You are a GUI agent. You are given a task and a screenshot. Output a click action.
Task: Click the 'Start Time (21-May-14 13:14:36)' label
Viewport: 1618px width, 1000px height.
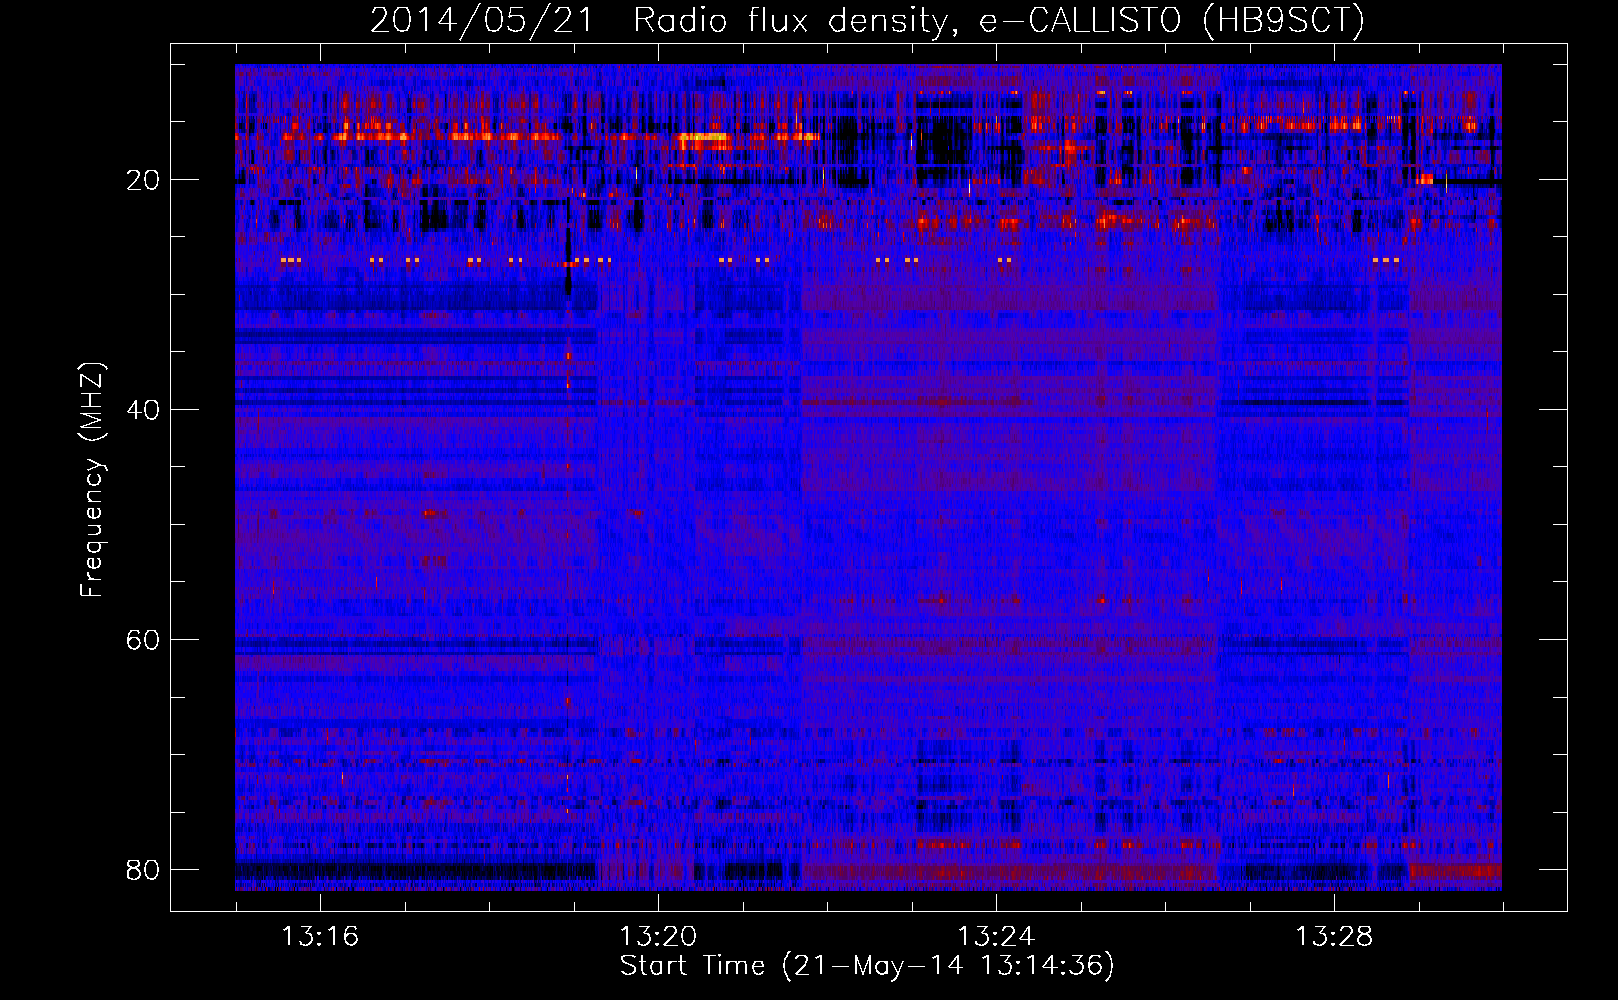[867, 966]
